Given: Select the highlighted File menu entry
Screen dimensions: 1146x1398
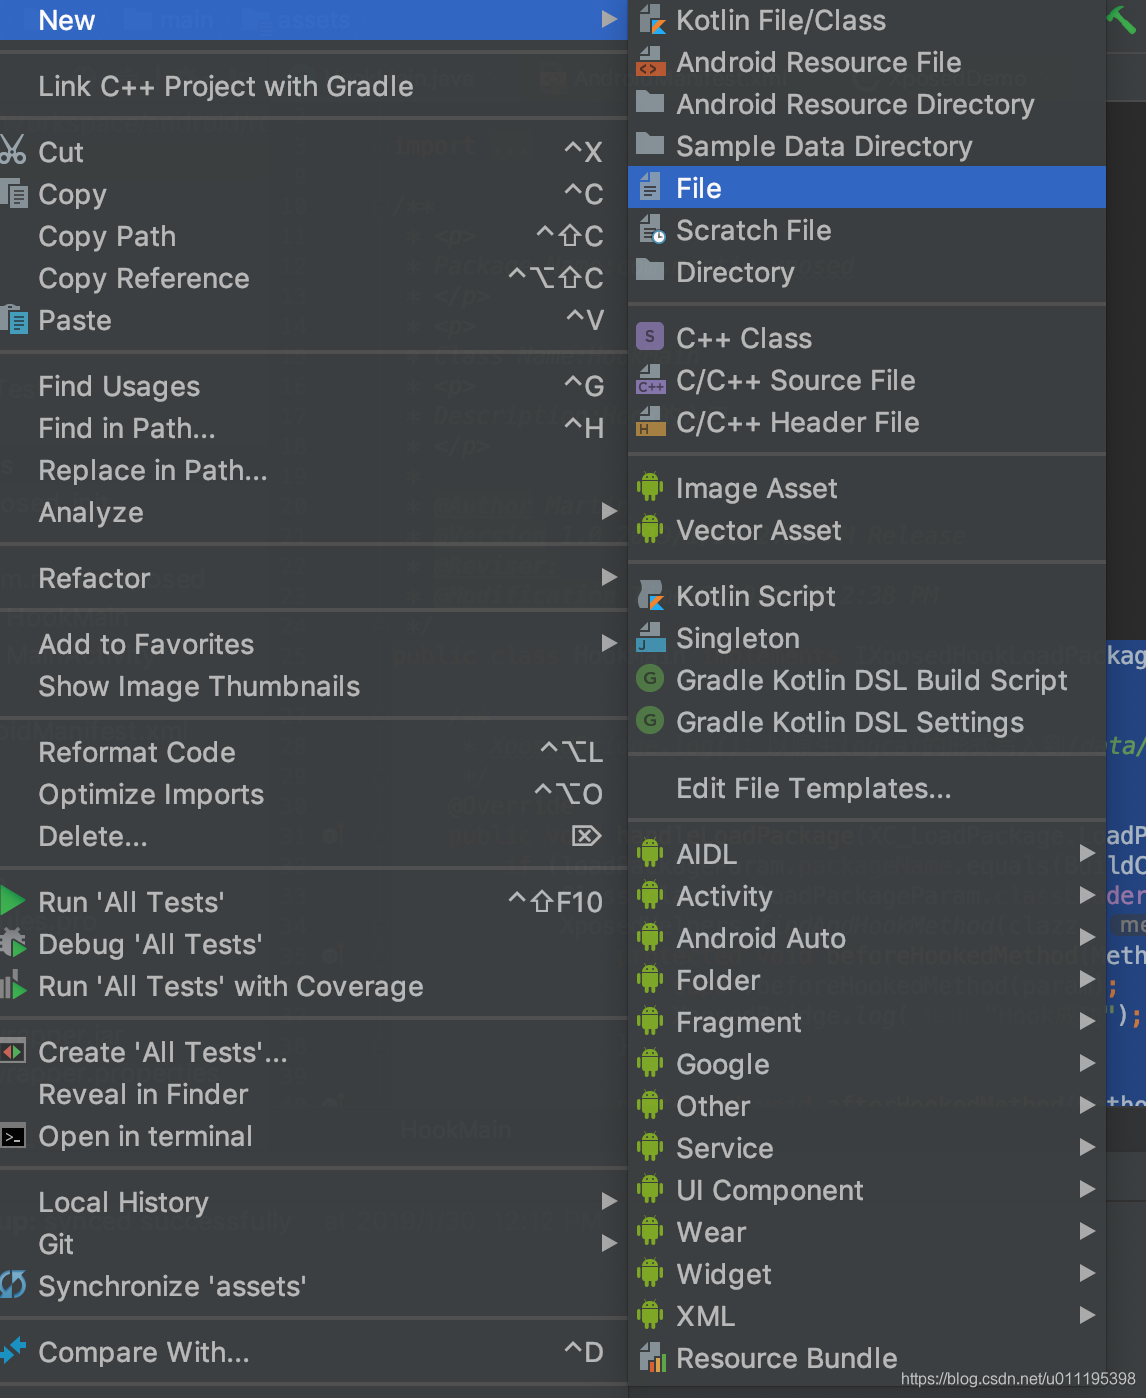Looking at the screenshot, I should (x=866, y=187).
